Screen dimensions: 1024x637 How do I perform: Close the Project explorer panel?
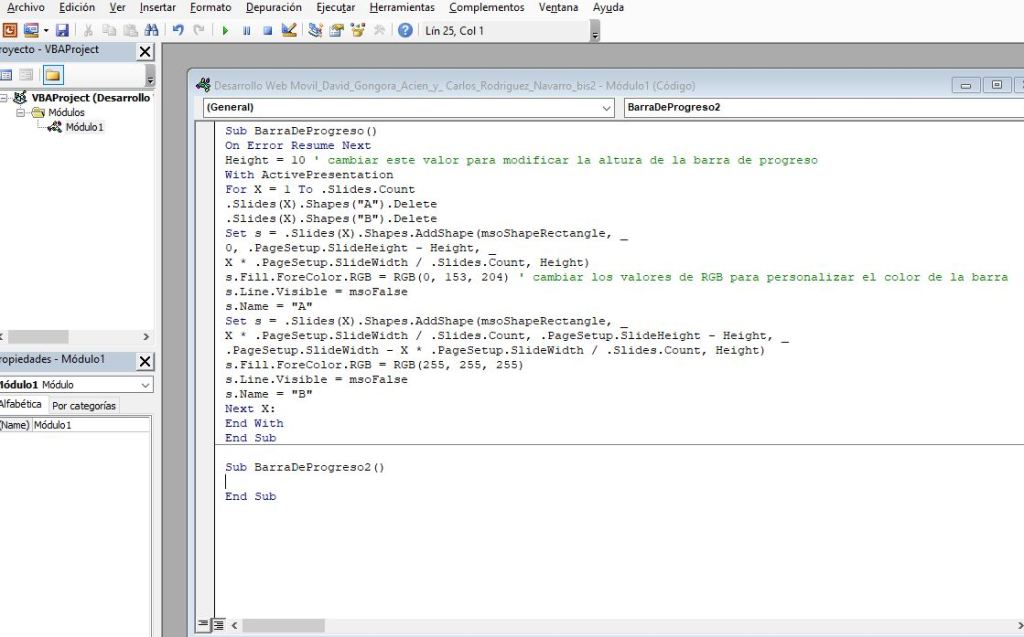[145, 51]
